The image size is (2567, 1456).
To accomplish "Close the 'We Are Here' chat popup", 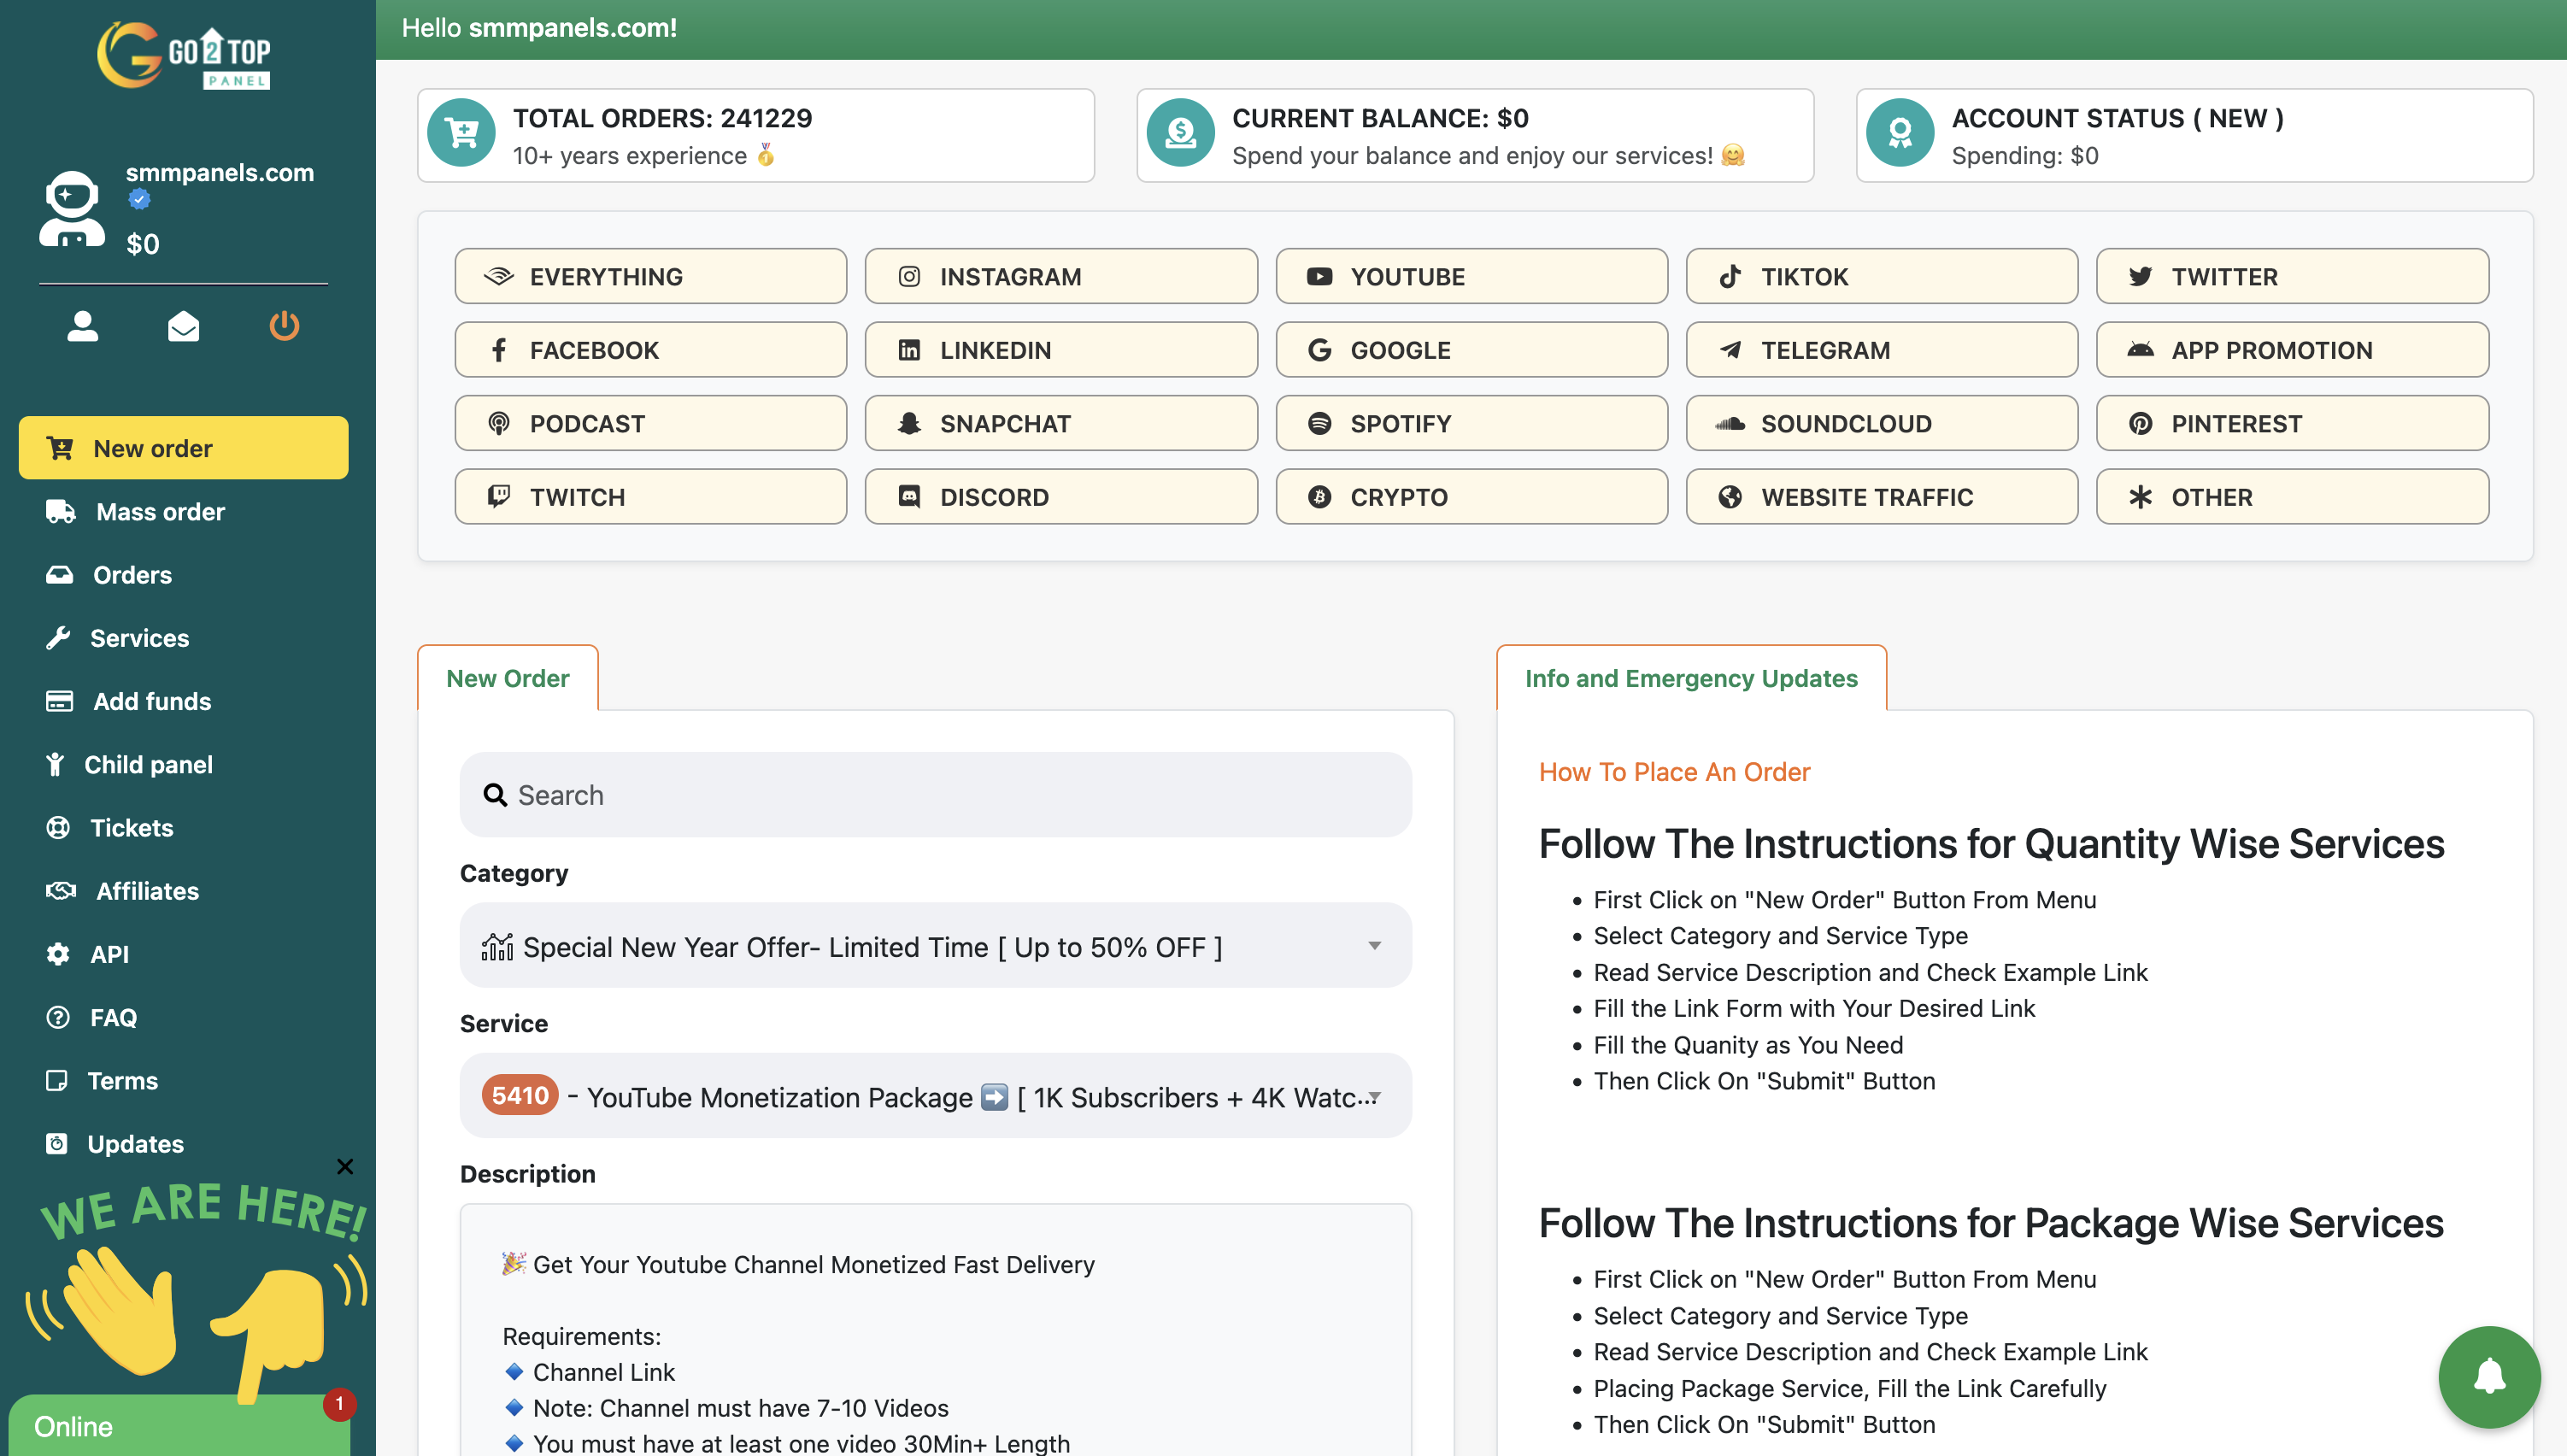I will tap(345, 1166).
